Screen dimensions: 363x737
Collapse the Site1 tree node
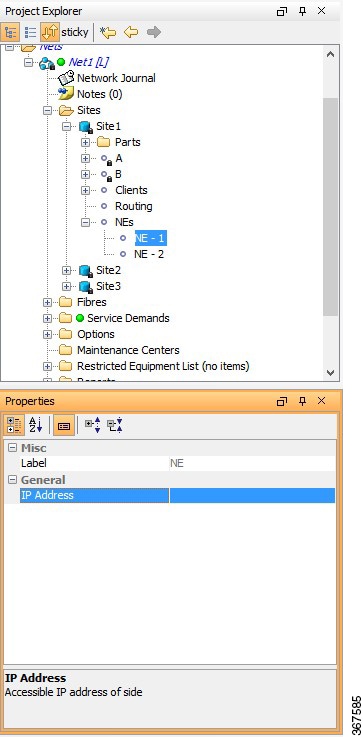66,126
